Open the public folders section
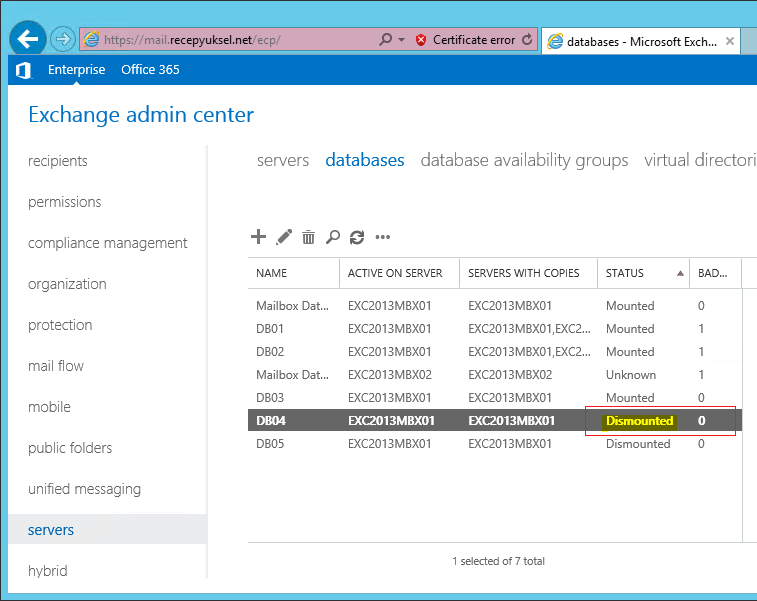The height and width of the screenshot is (601, 757). [x=70, y=448]
